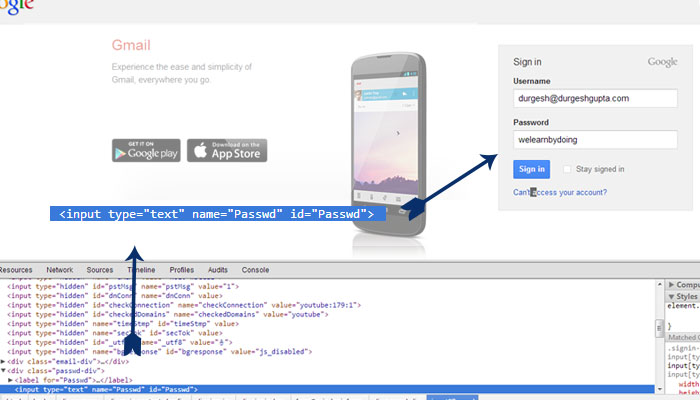
Task: Expand the email-div element node
Action: 4,361
